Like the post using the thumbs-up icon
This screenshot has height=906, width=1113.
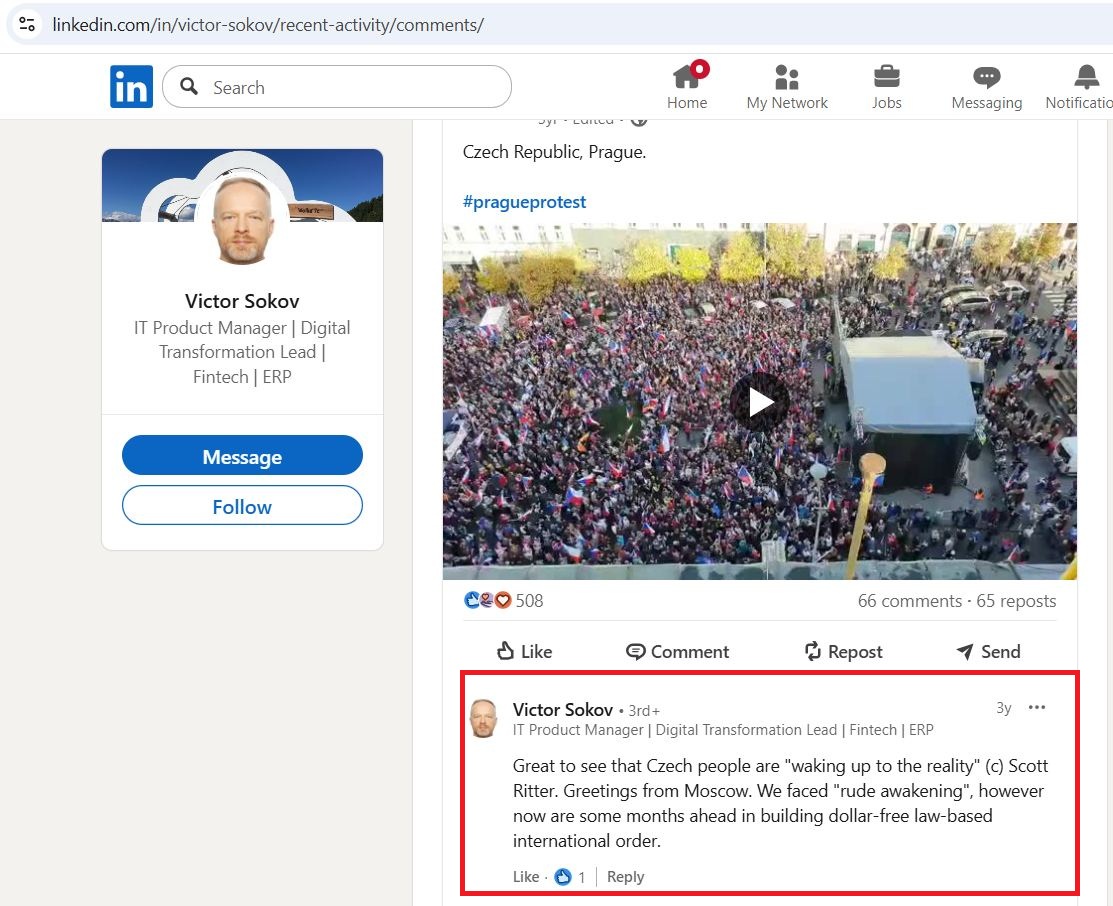pos(523,651)
